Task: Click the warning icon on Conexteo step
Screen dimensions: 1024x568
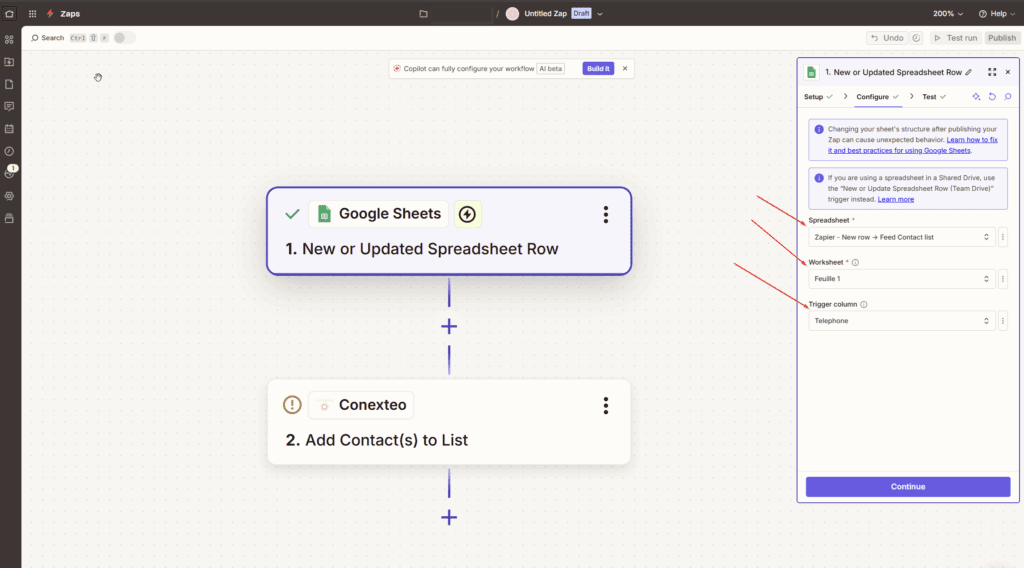Action: [292, 405]
